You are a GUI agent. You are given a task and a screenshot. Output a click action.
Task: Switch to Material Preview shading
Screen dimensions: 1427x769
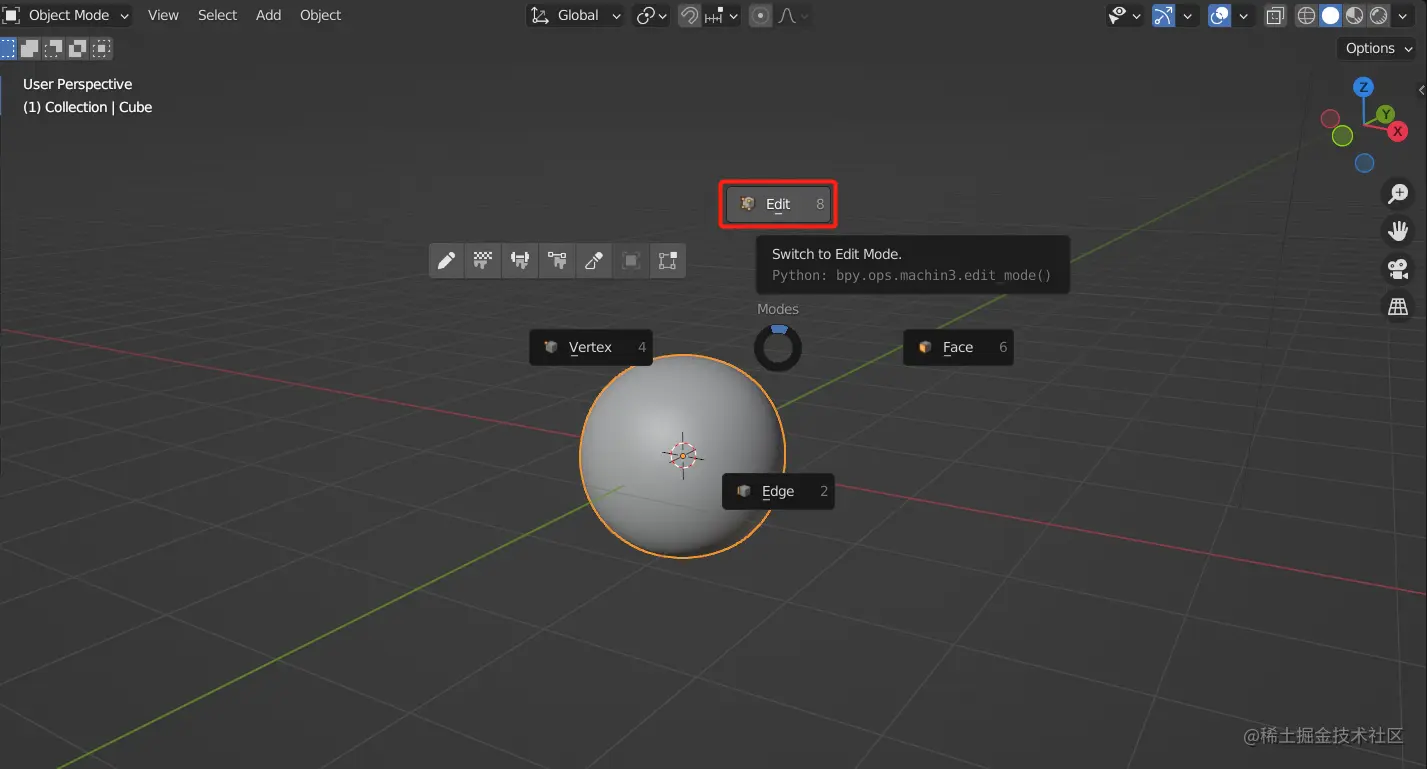[1355, 15]
